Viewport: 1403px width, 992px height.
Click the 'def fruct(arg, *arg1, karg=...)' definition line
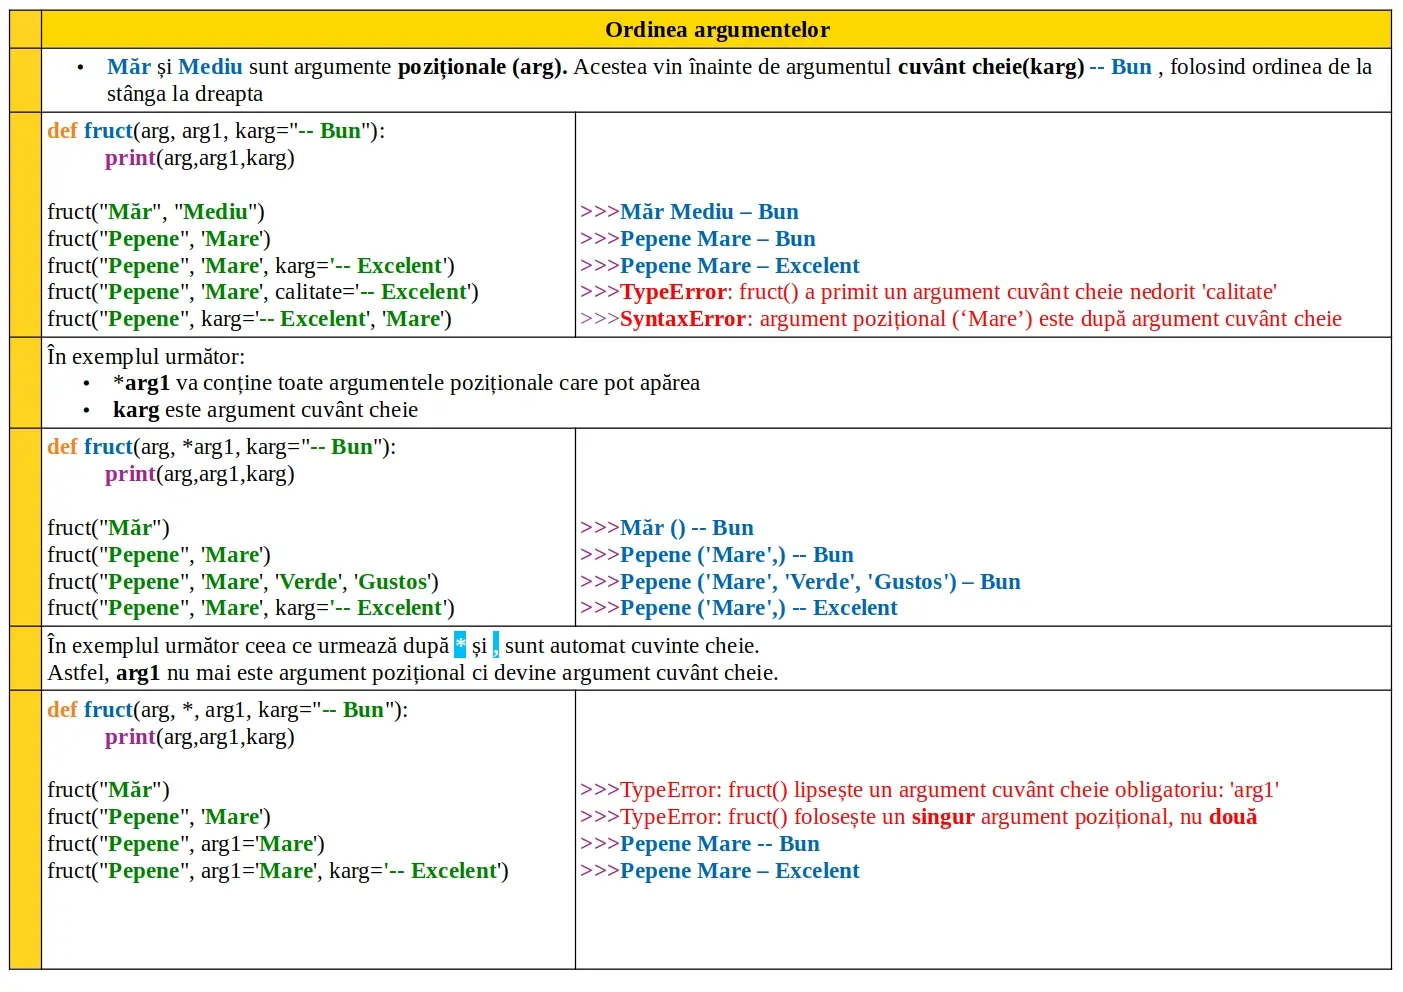(x=221, y=447)
